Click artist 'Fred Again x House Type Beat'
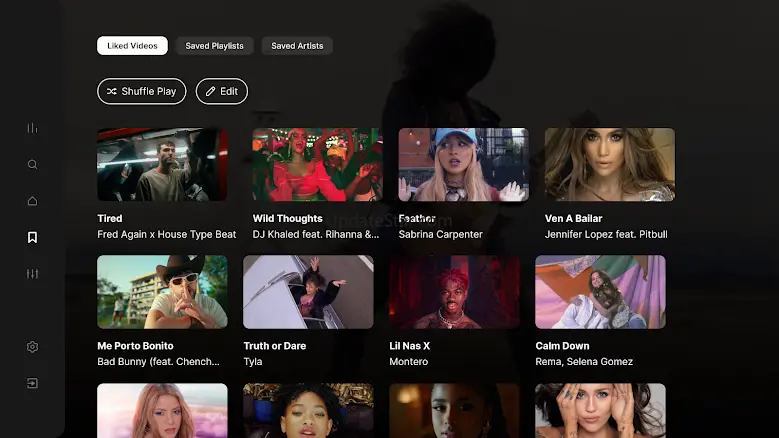The image size is (779, 438). (x=166, y=234)
